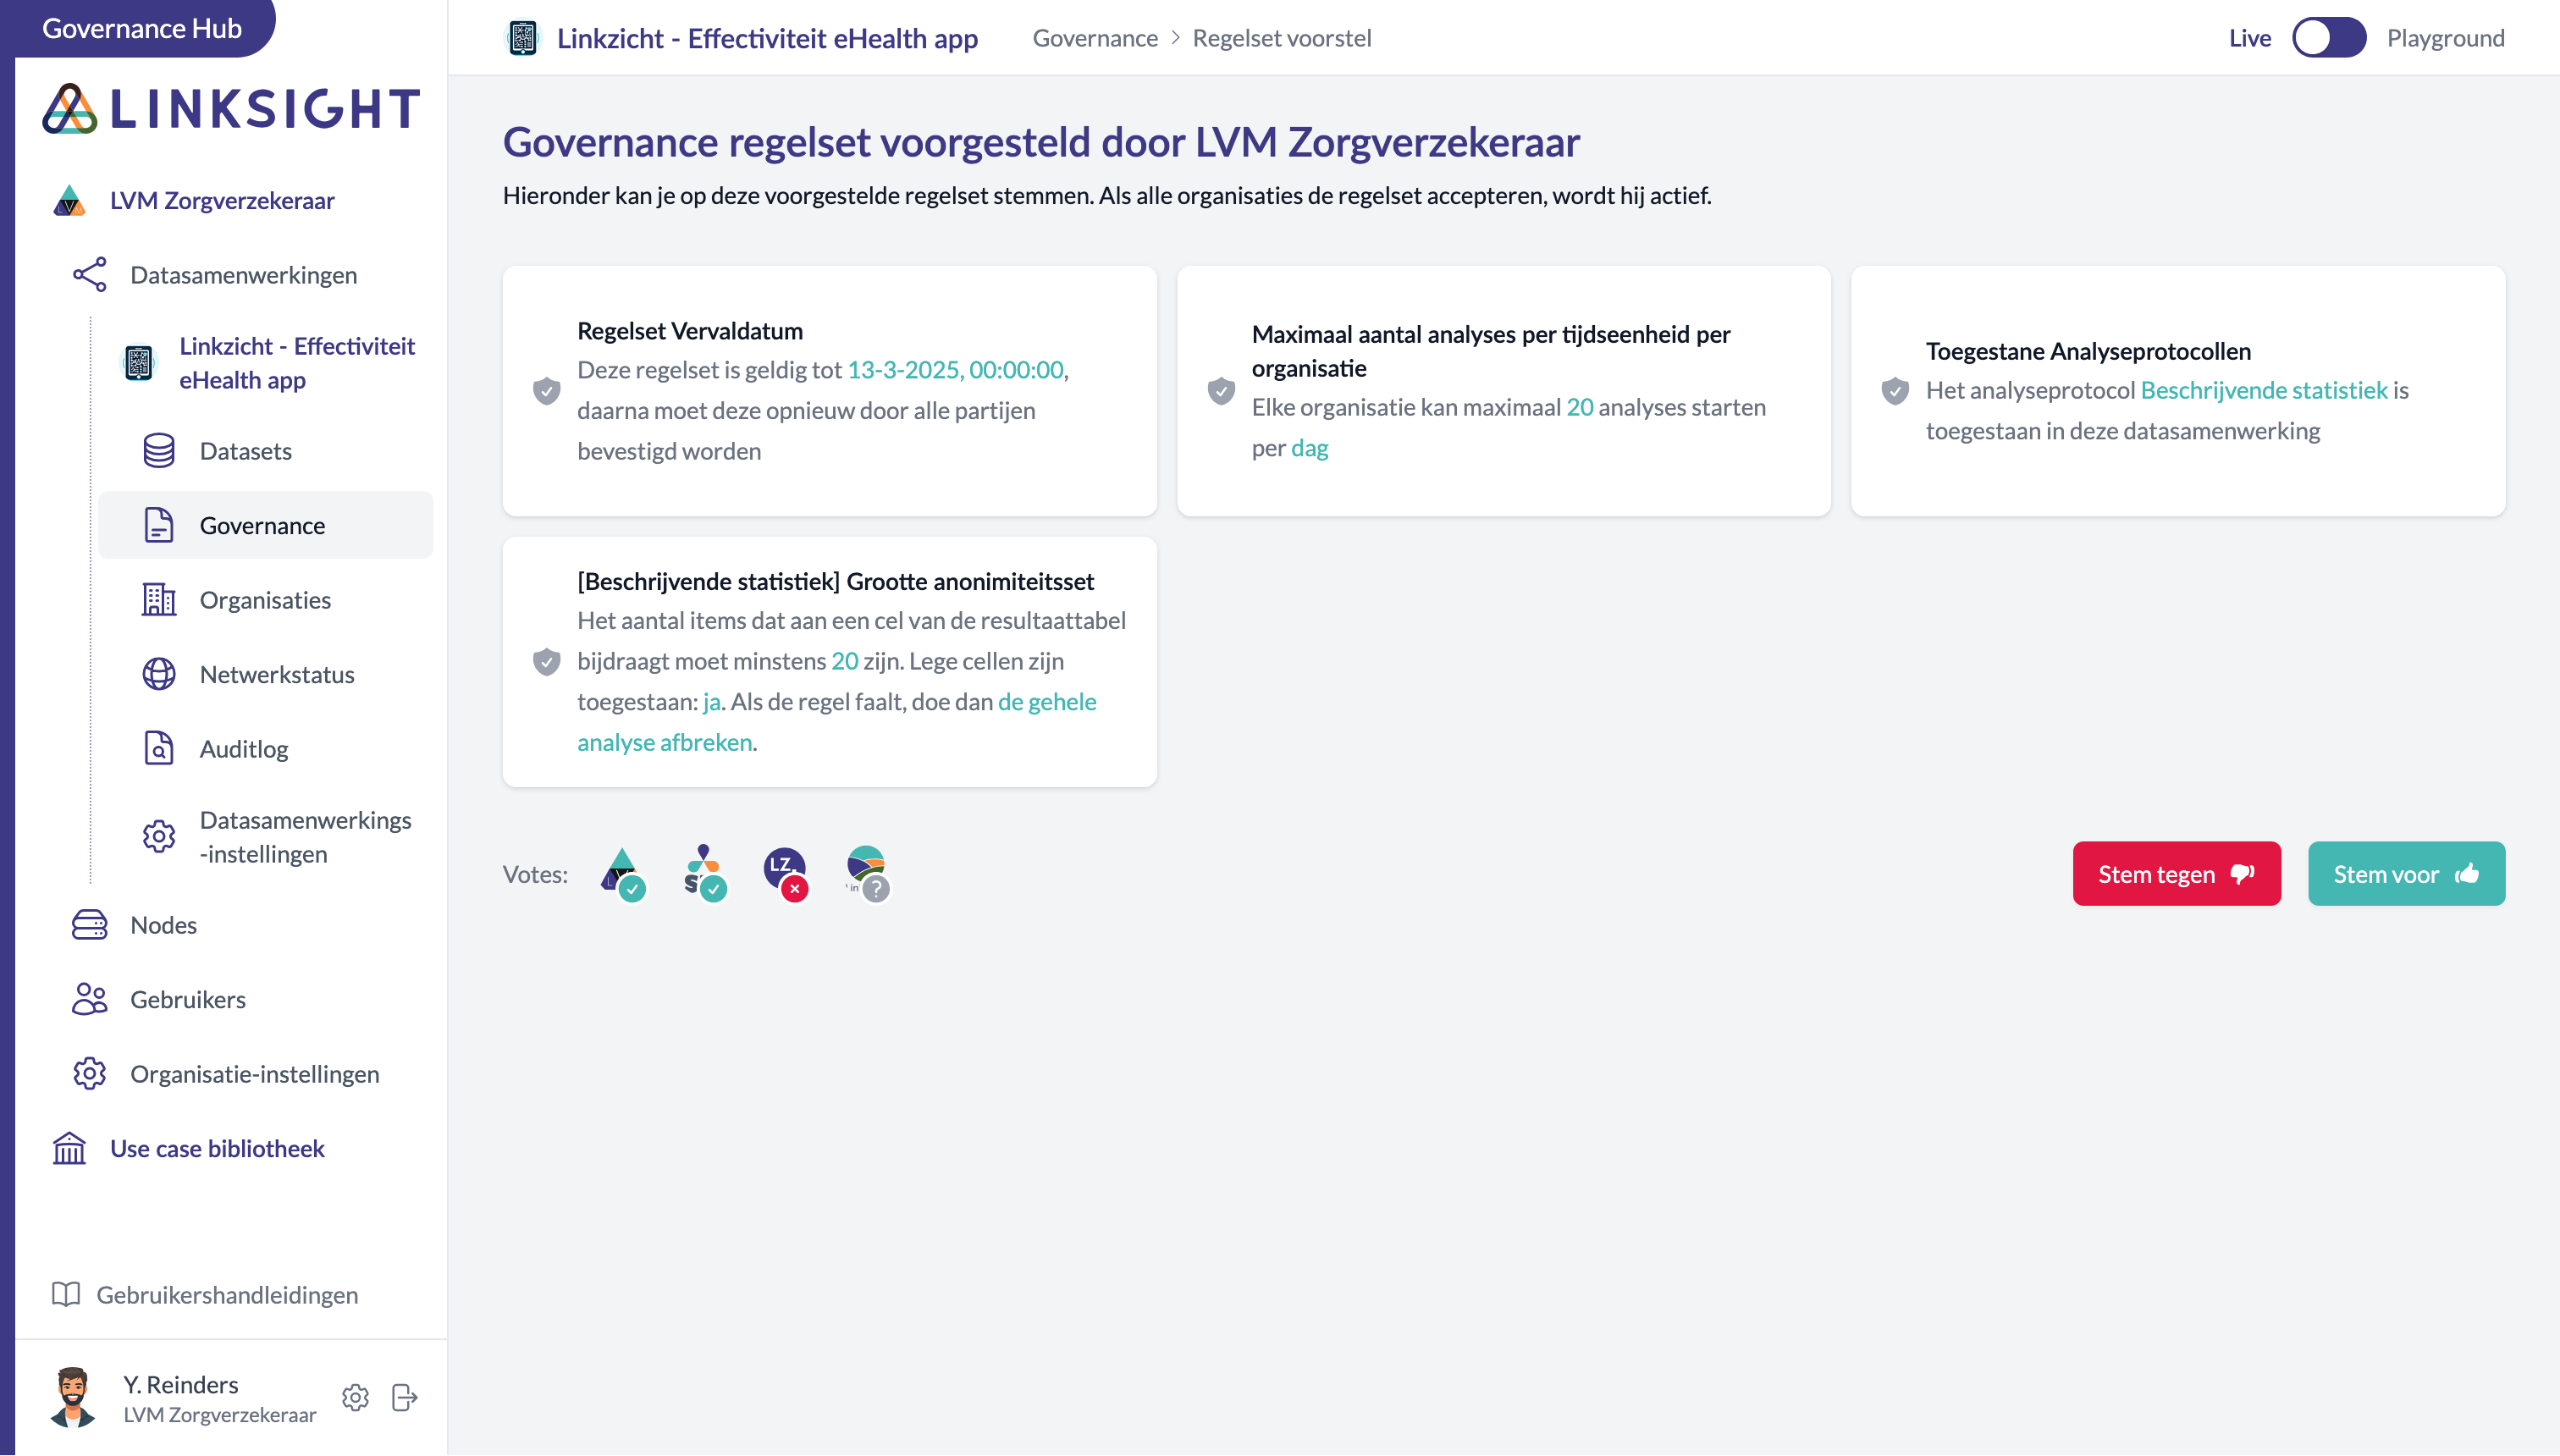Click the rejected LZ vote avatar
Viewport: 2560px width, 1456px height.
coord(786,874)
